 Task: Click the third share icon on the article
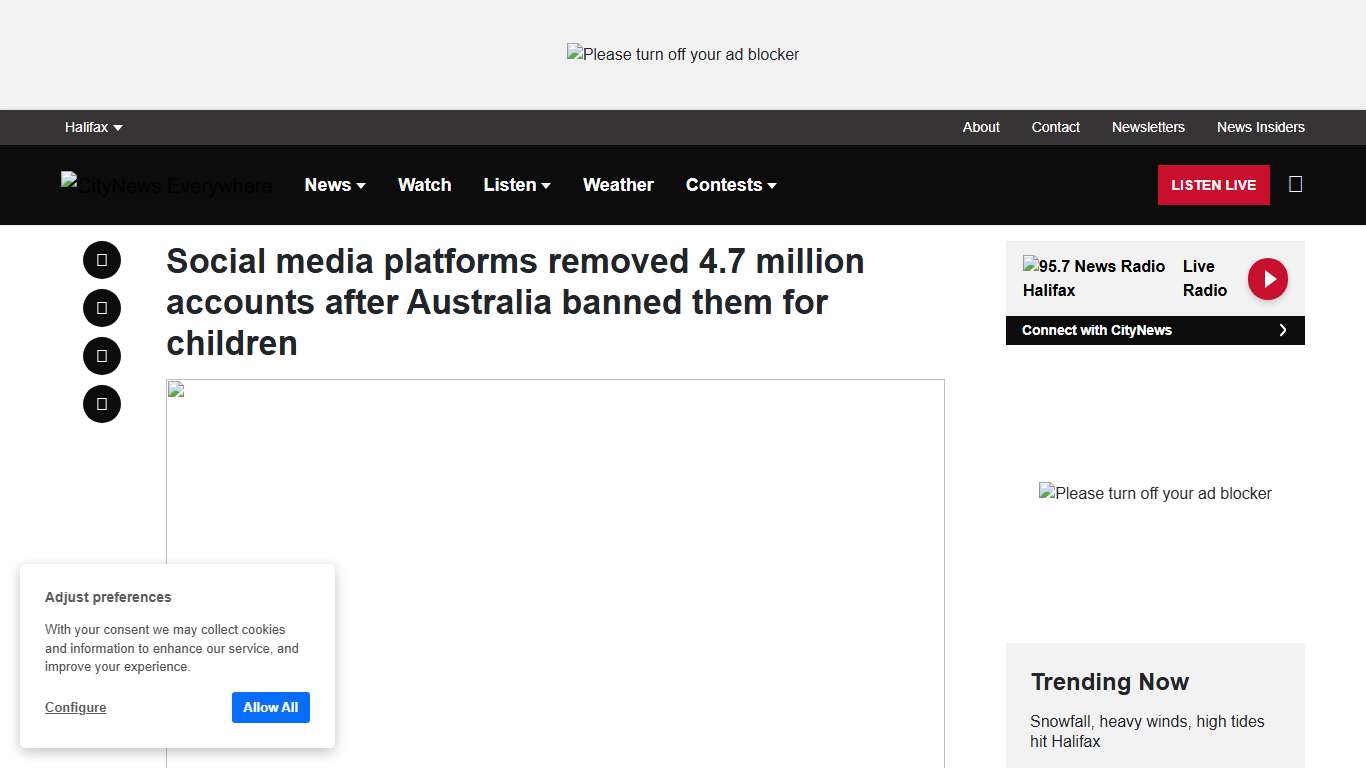101,355
